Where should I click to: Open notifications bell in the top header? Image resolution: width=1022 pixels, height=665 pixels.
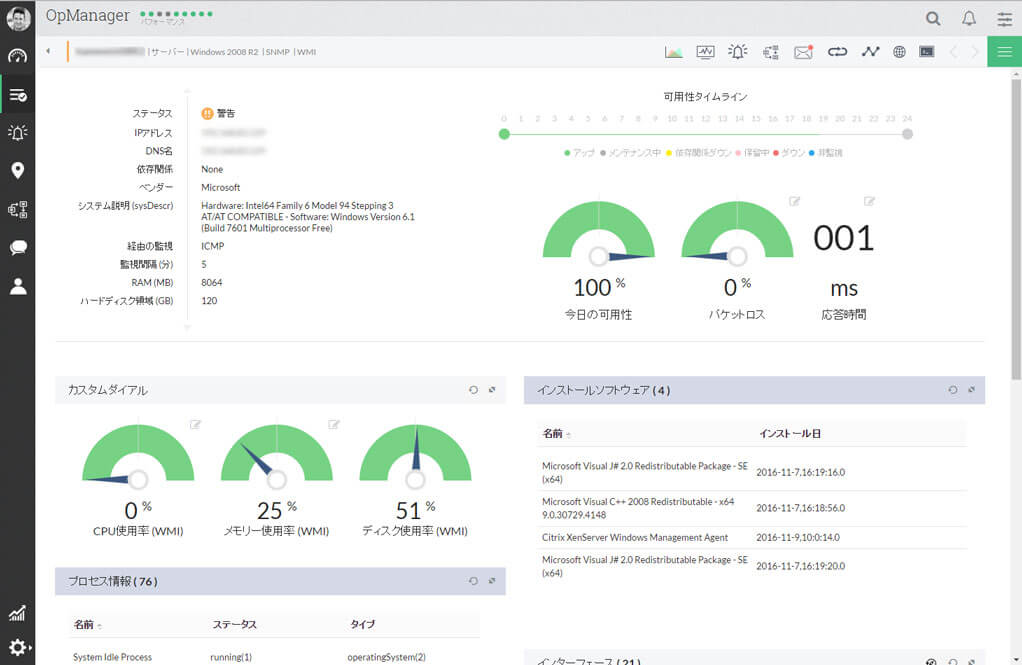[969, 18]
